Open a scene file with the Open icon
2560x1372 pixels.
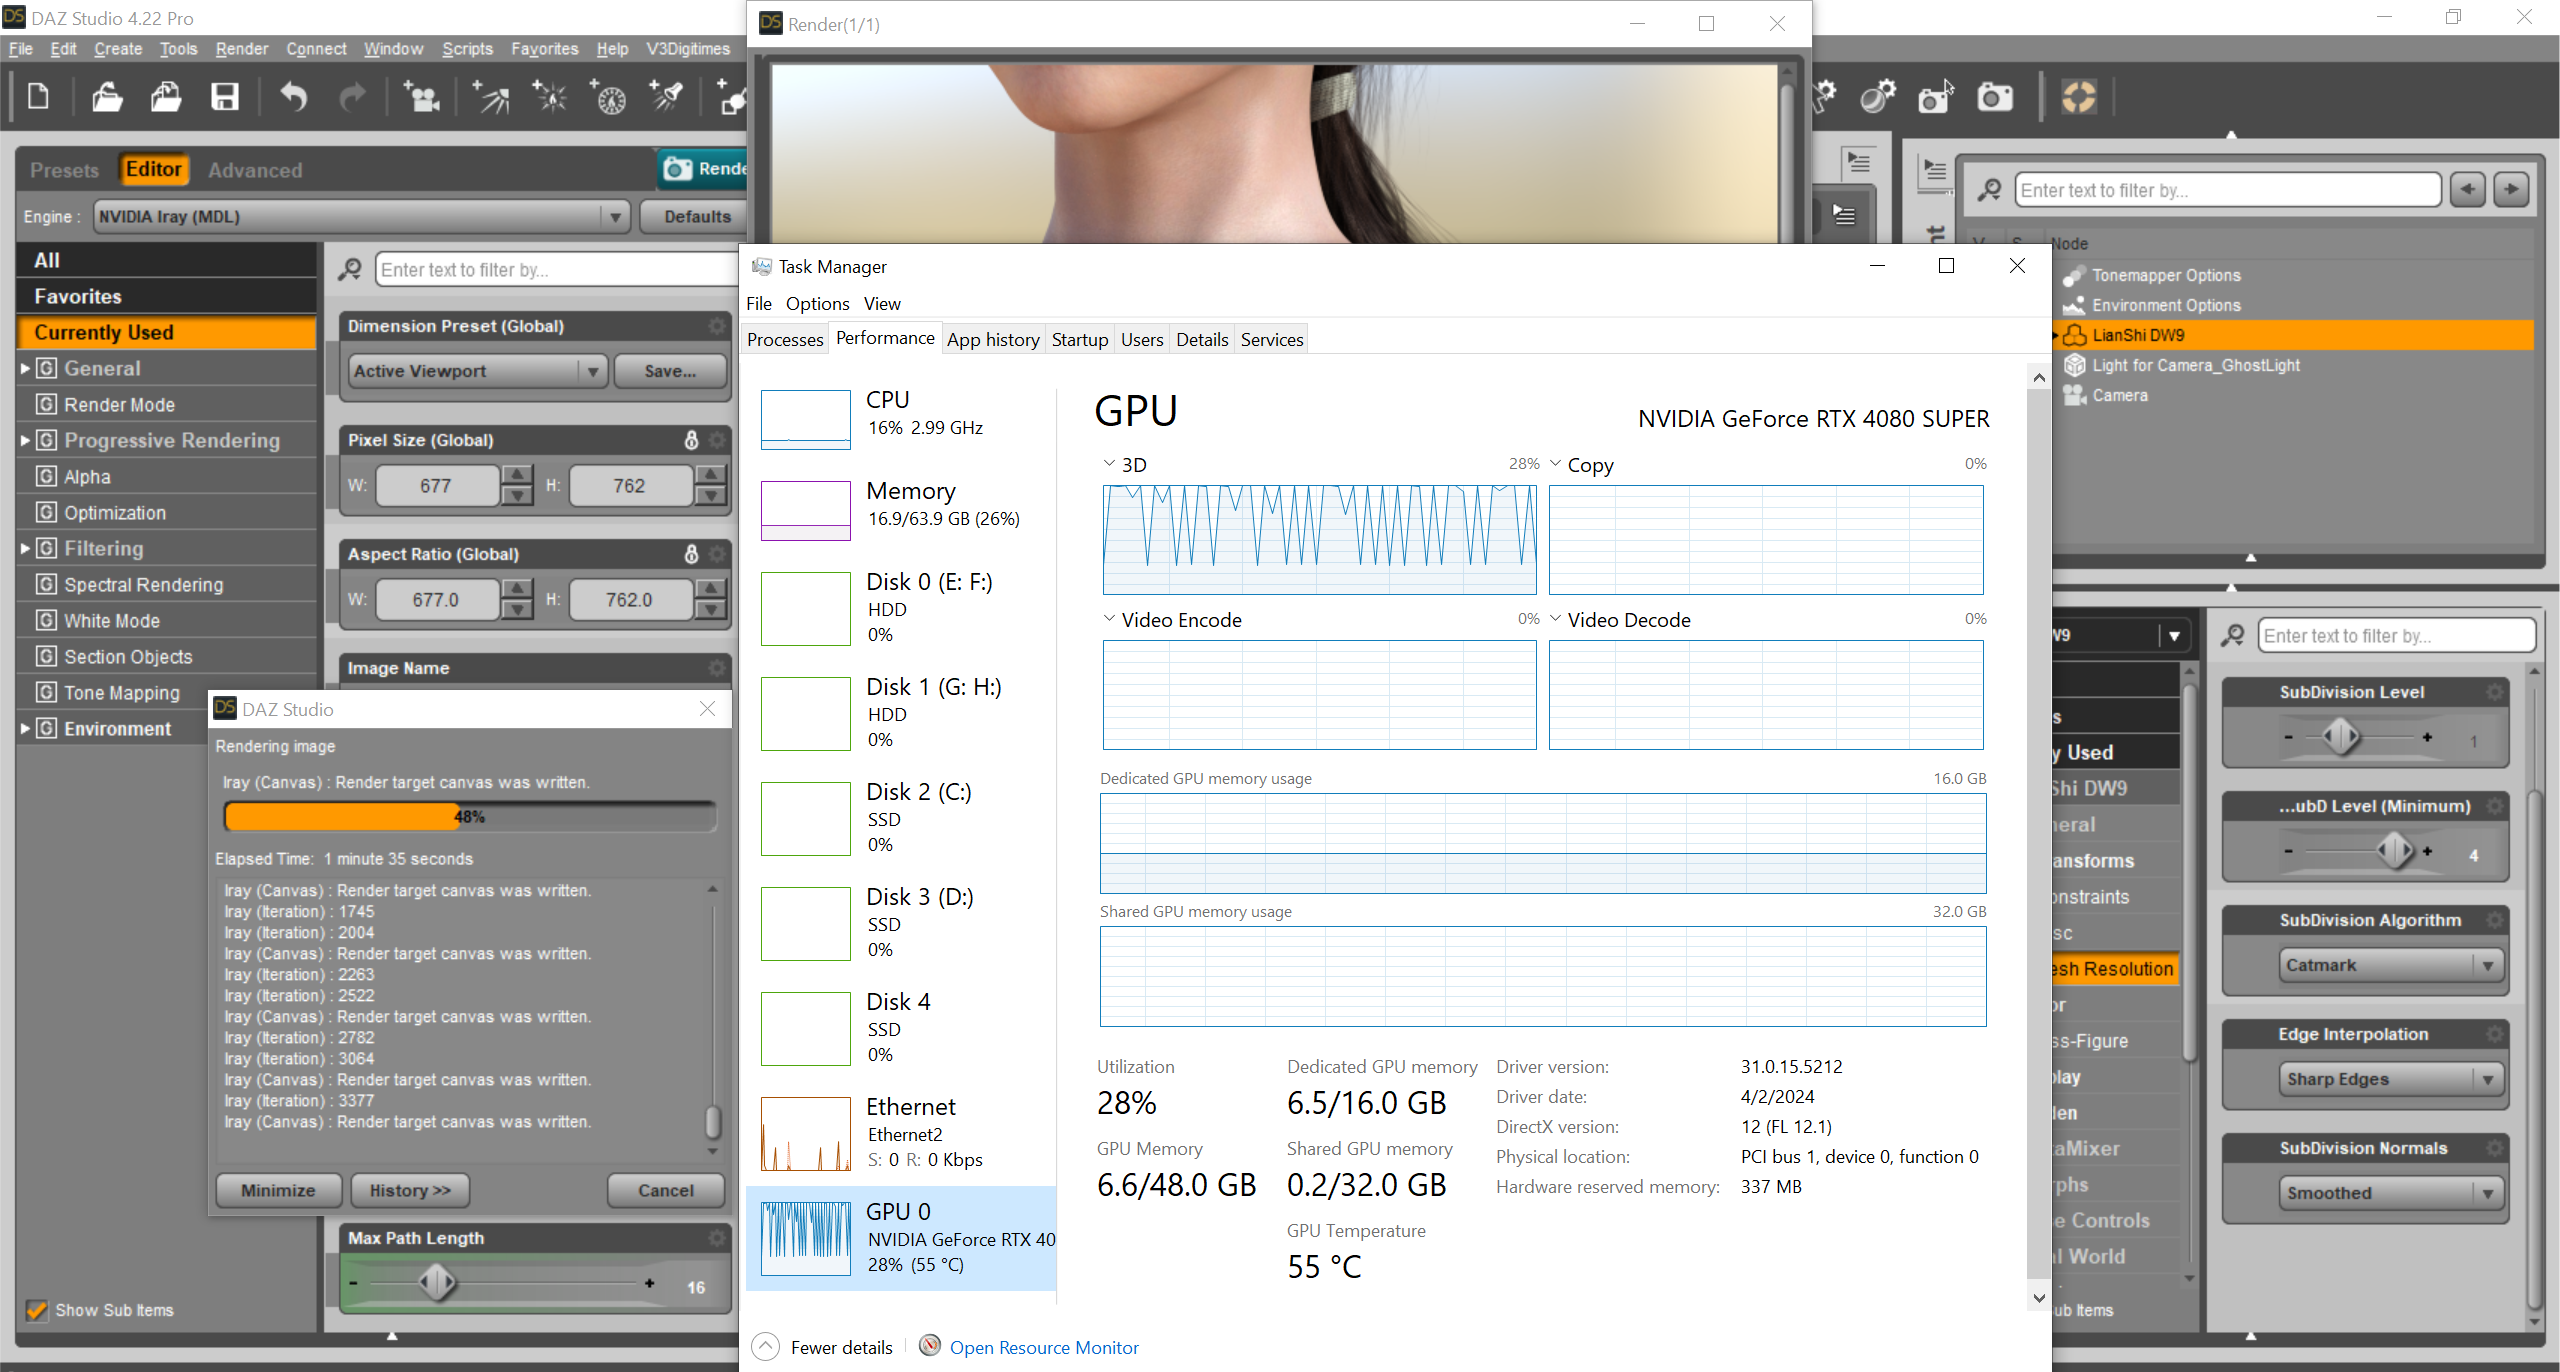click(105, 97)
